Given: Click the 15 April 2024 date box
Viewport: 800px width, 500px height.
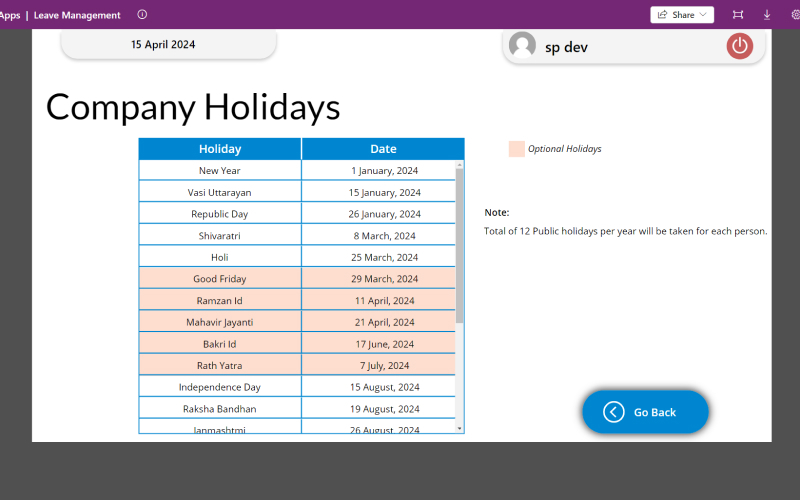Looking at the screenshot, I should click(x=168, y=44).
